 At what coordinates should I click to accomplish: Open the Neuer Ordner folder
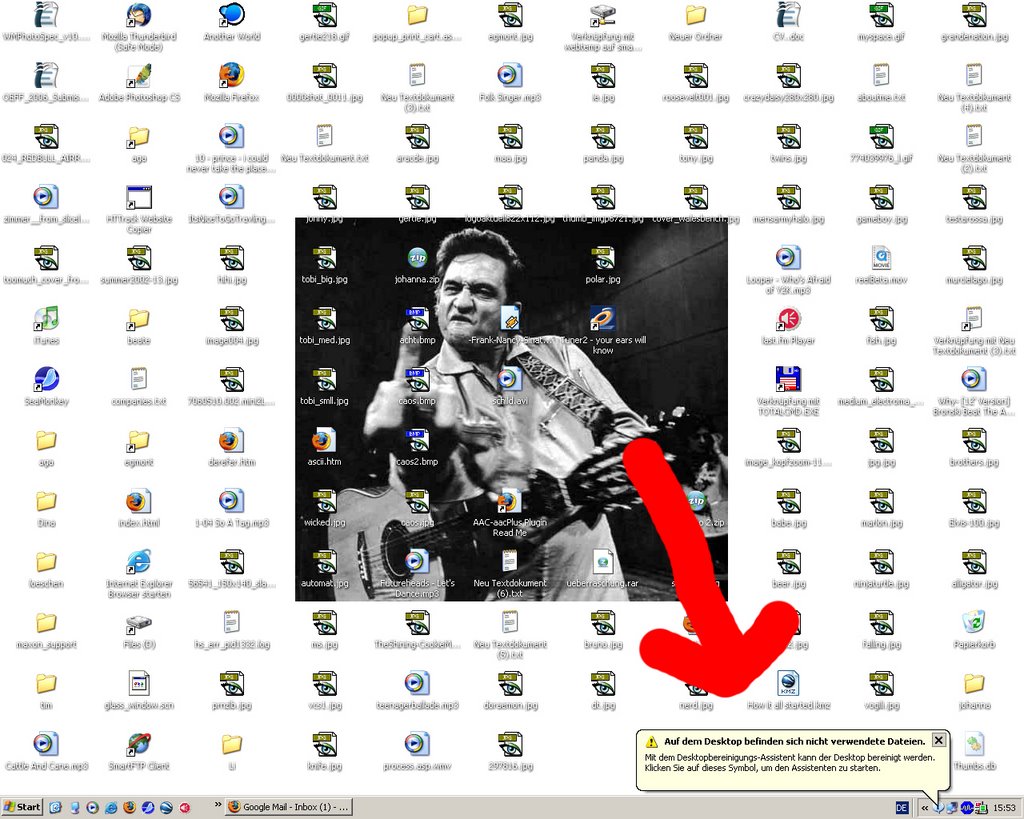[695, 15]
